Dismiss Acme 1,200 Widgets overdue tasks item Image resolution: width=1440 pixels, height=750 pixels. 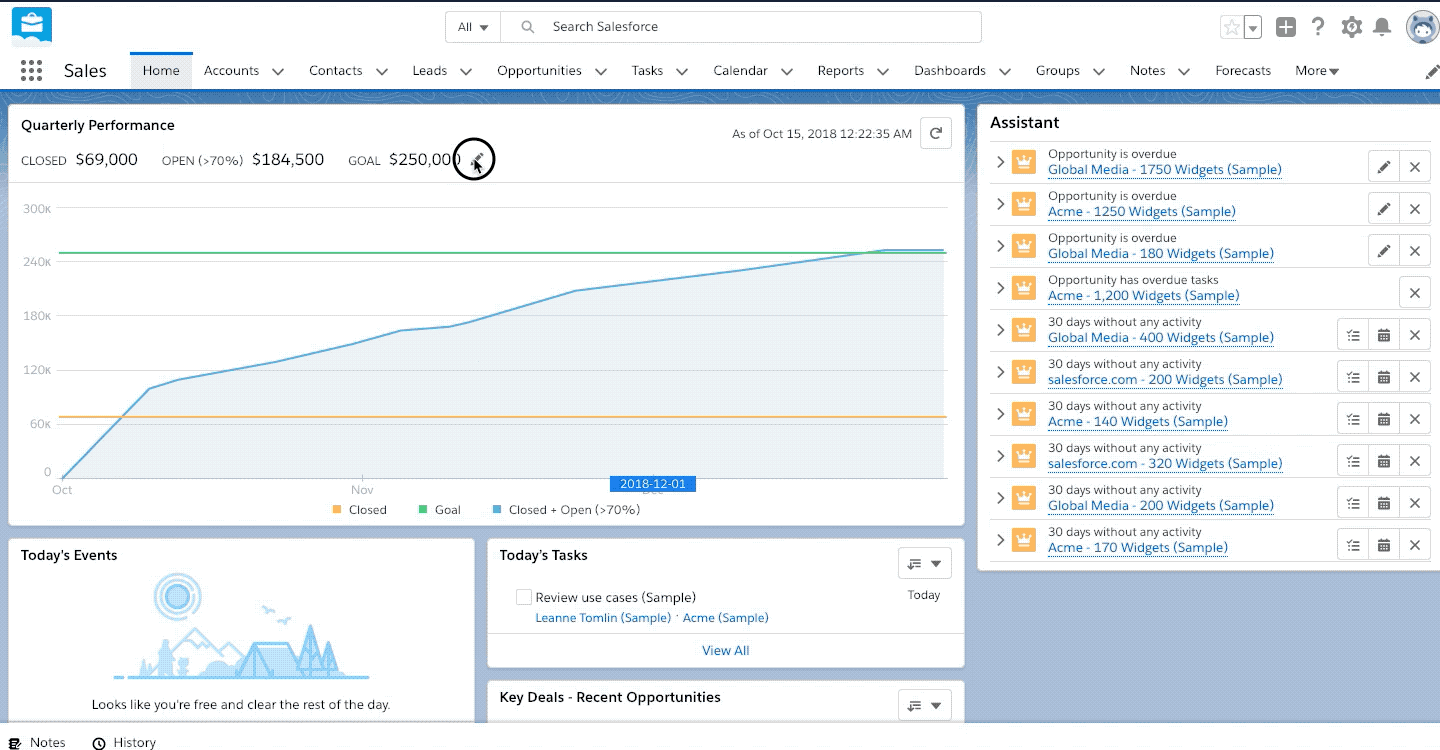(1415, 294)
